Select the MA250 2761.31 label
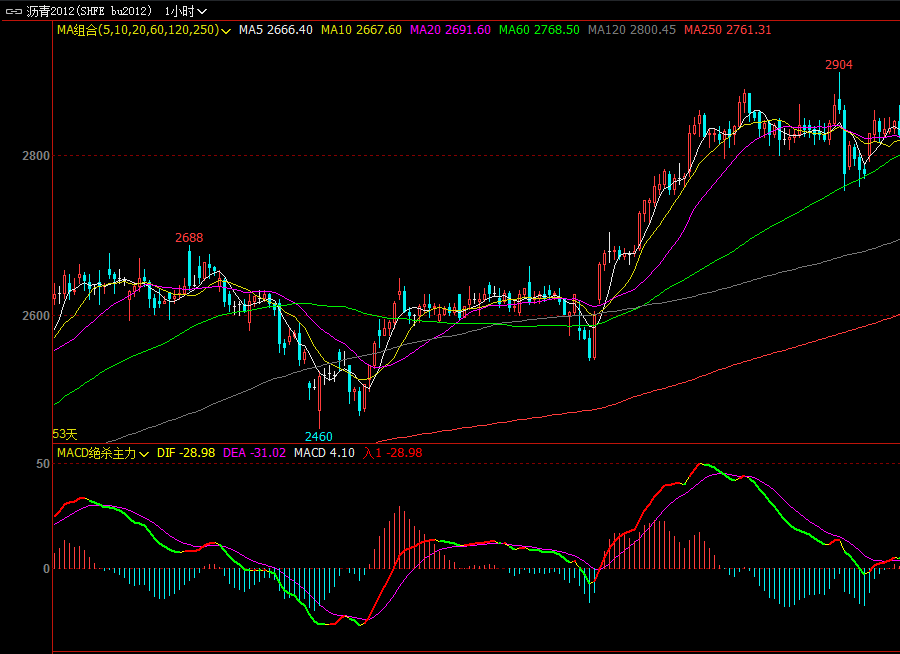This screenshot has height=654, width=900. coord(728,30)
